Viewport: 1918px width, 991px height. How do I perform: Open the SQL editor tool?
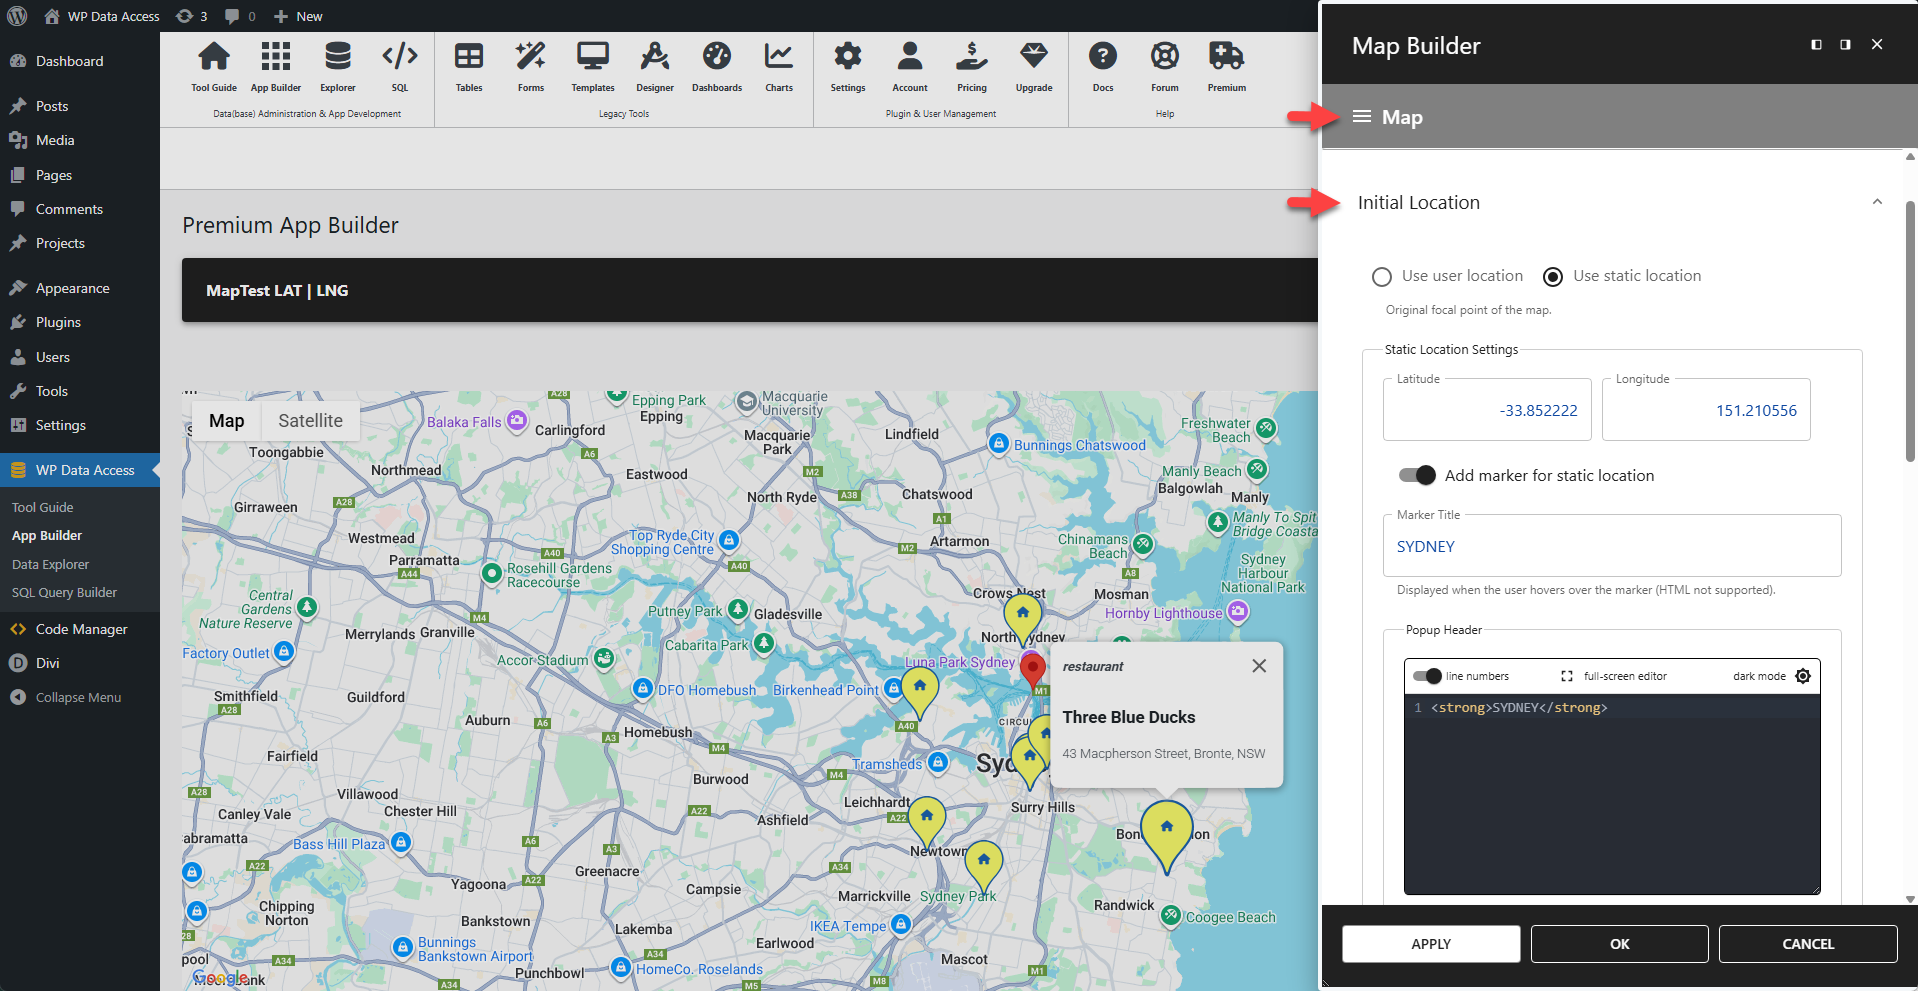399,65
